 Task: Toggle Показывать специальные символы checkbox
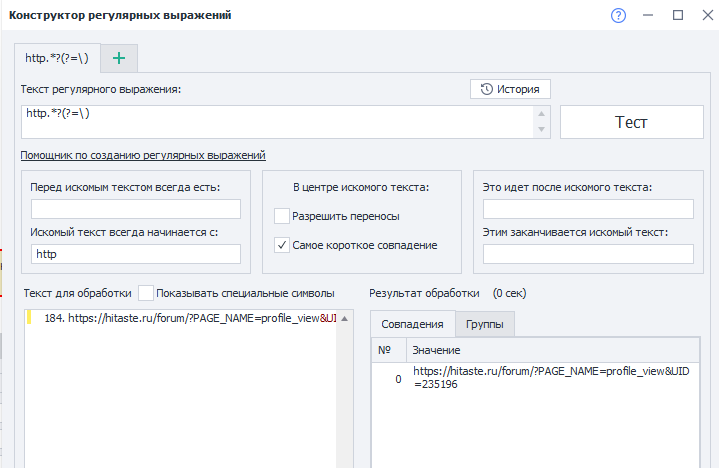click(x=146, y=293)
